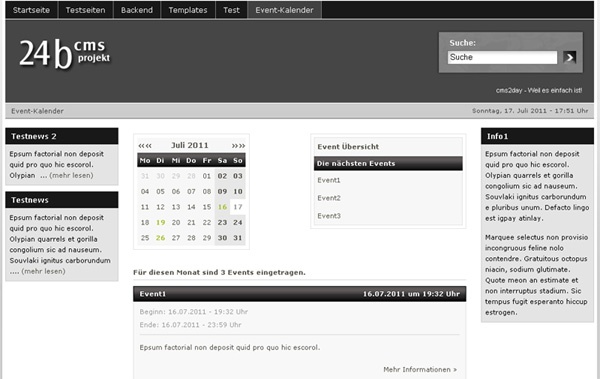Screen dimensions: 600x379
Task: Select highlighted day 26 in calendar
Action: pos(160,238)
